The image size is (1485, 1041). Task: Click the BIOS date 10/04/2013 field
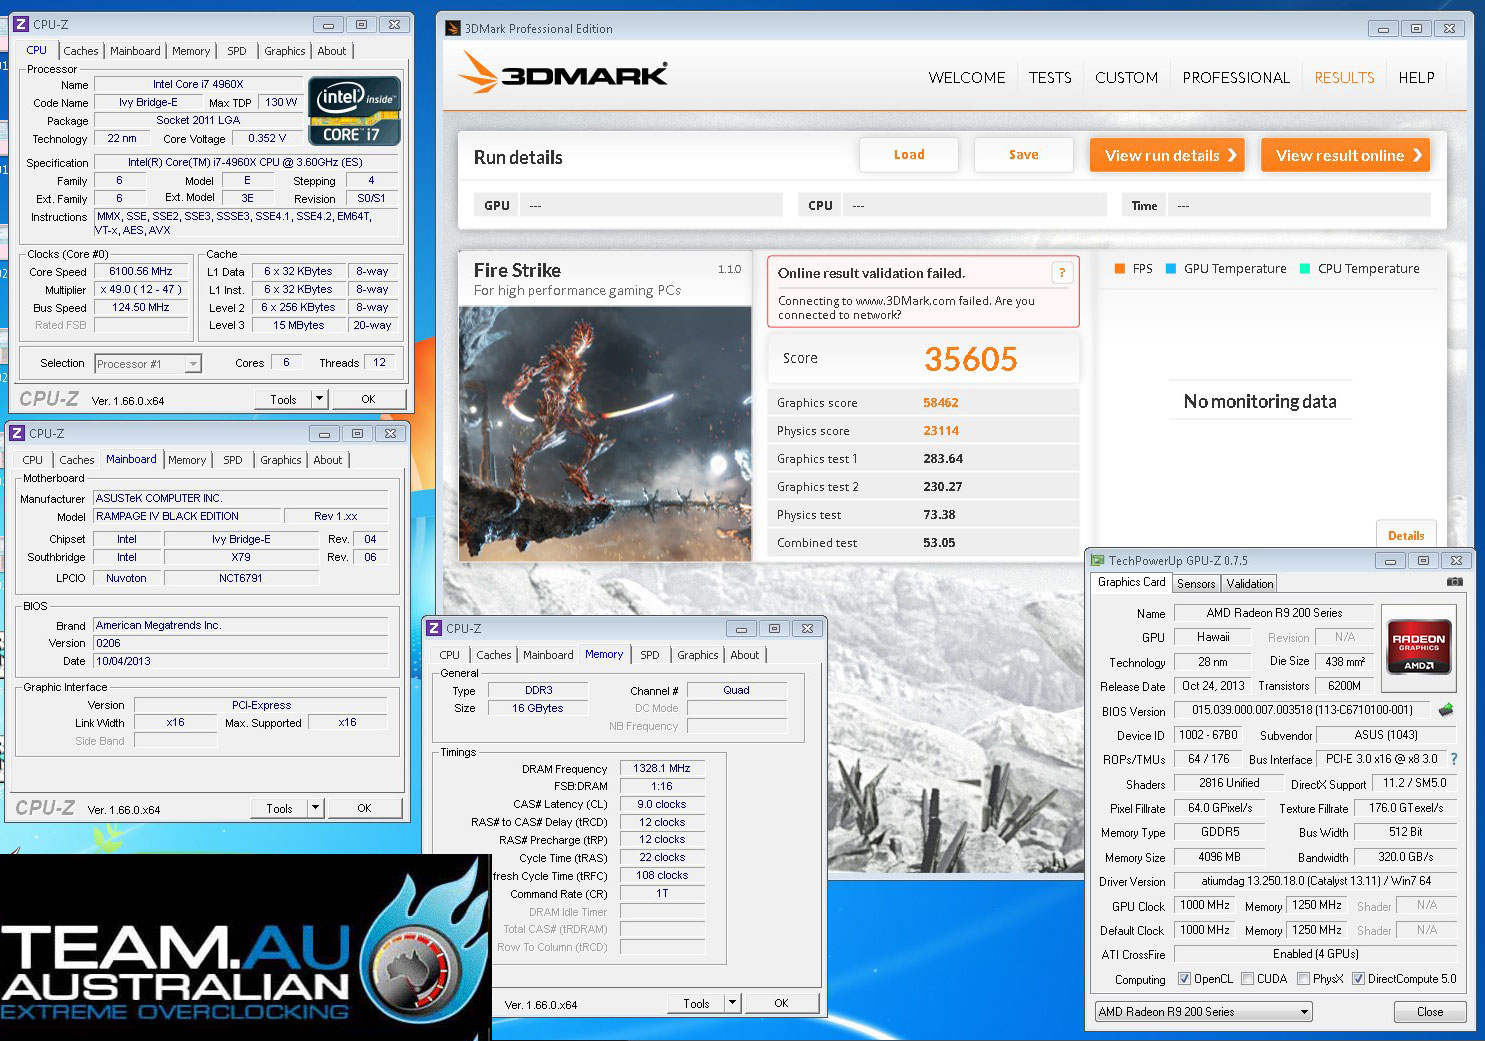240,661
